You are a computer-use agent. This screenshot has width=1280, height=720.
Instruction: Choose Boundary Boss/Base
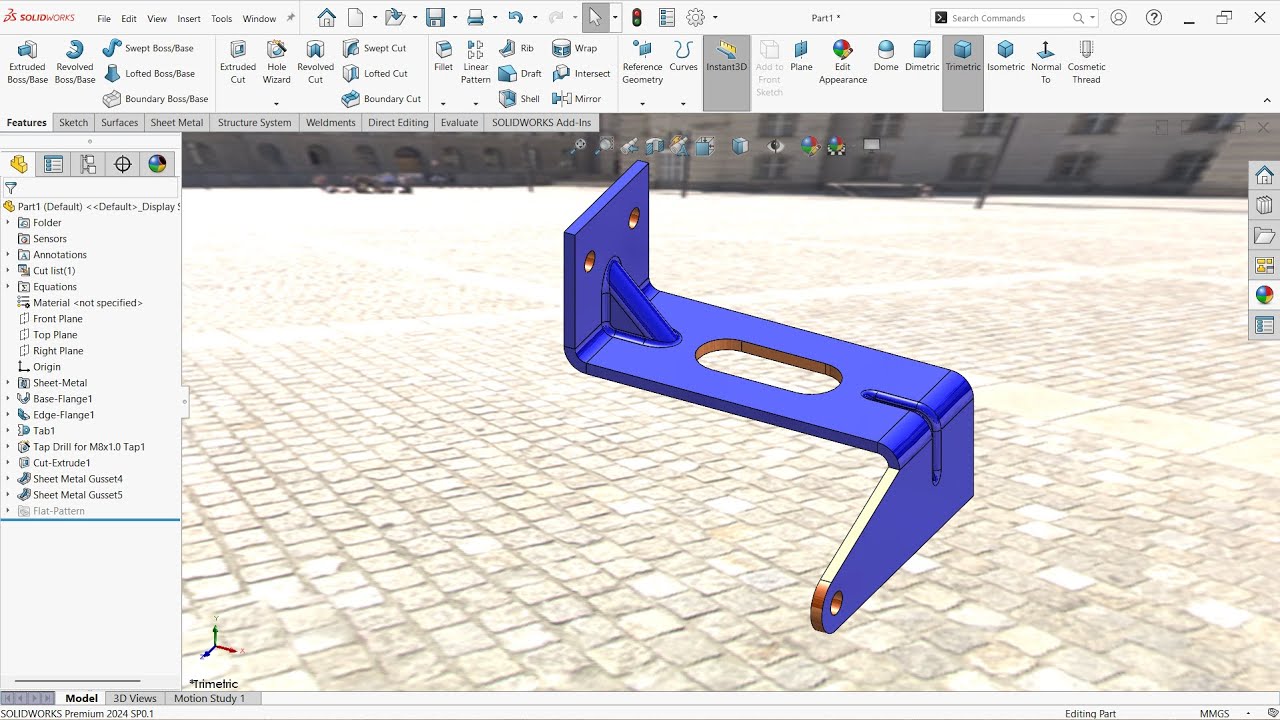(x=155, y=99)
